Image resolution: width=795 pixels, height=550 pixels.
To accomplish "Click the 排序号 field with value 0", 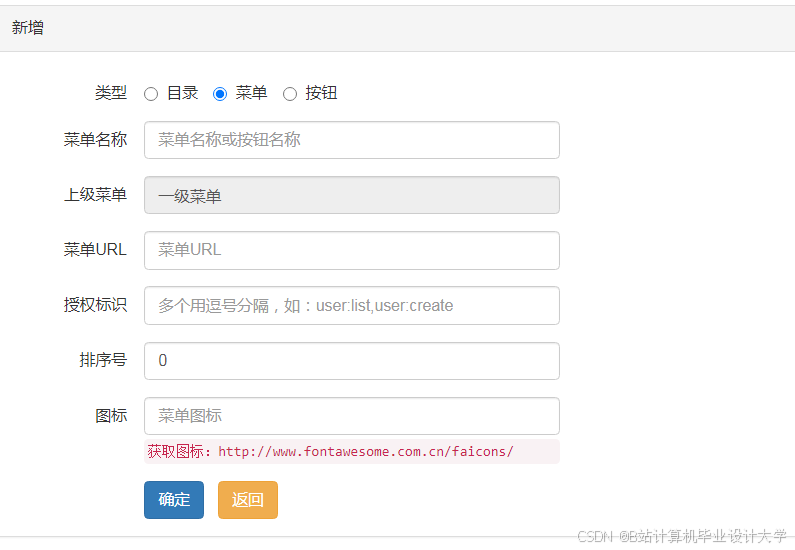I will pos(351,361).
